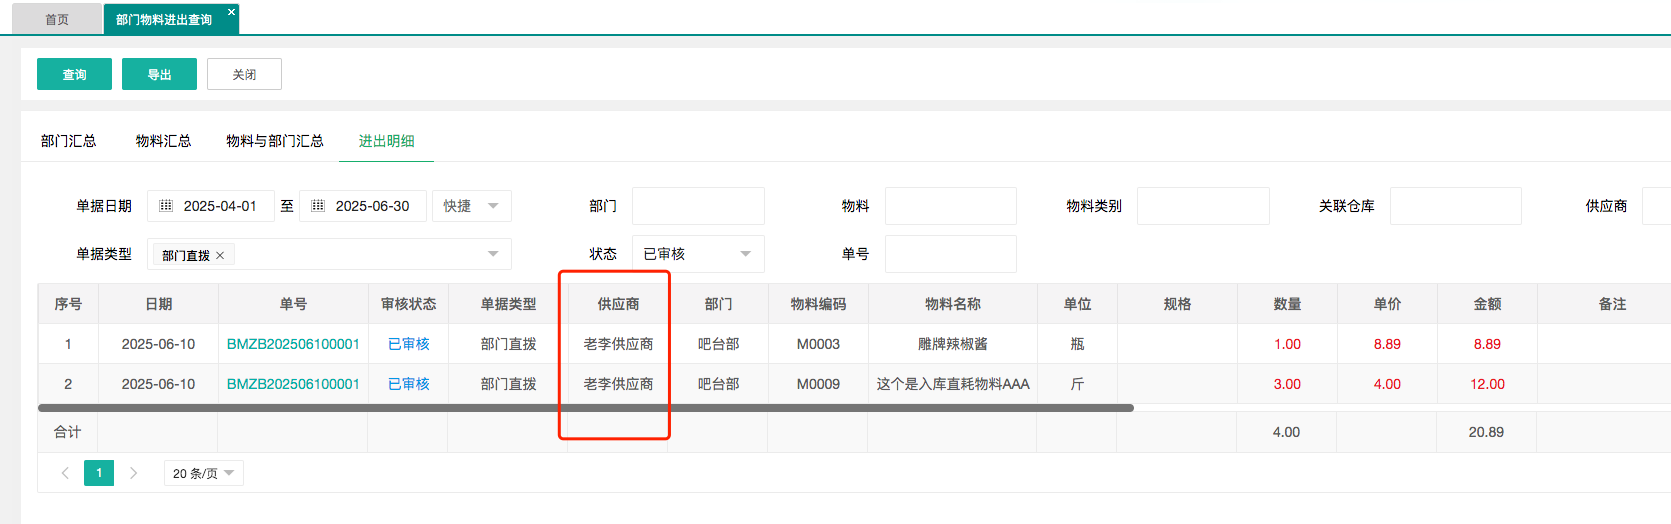Open the 物料与部门汇总 tab

pos(275,141)
